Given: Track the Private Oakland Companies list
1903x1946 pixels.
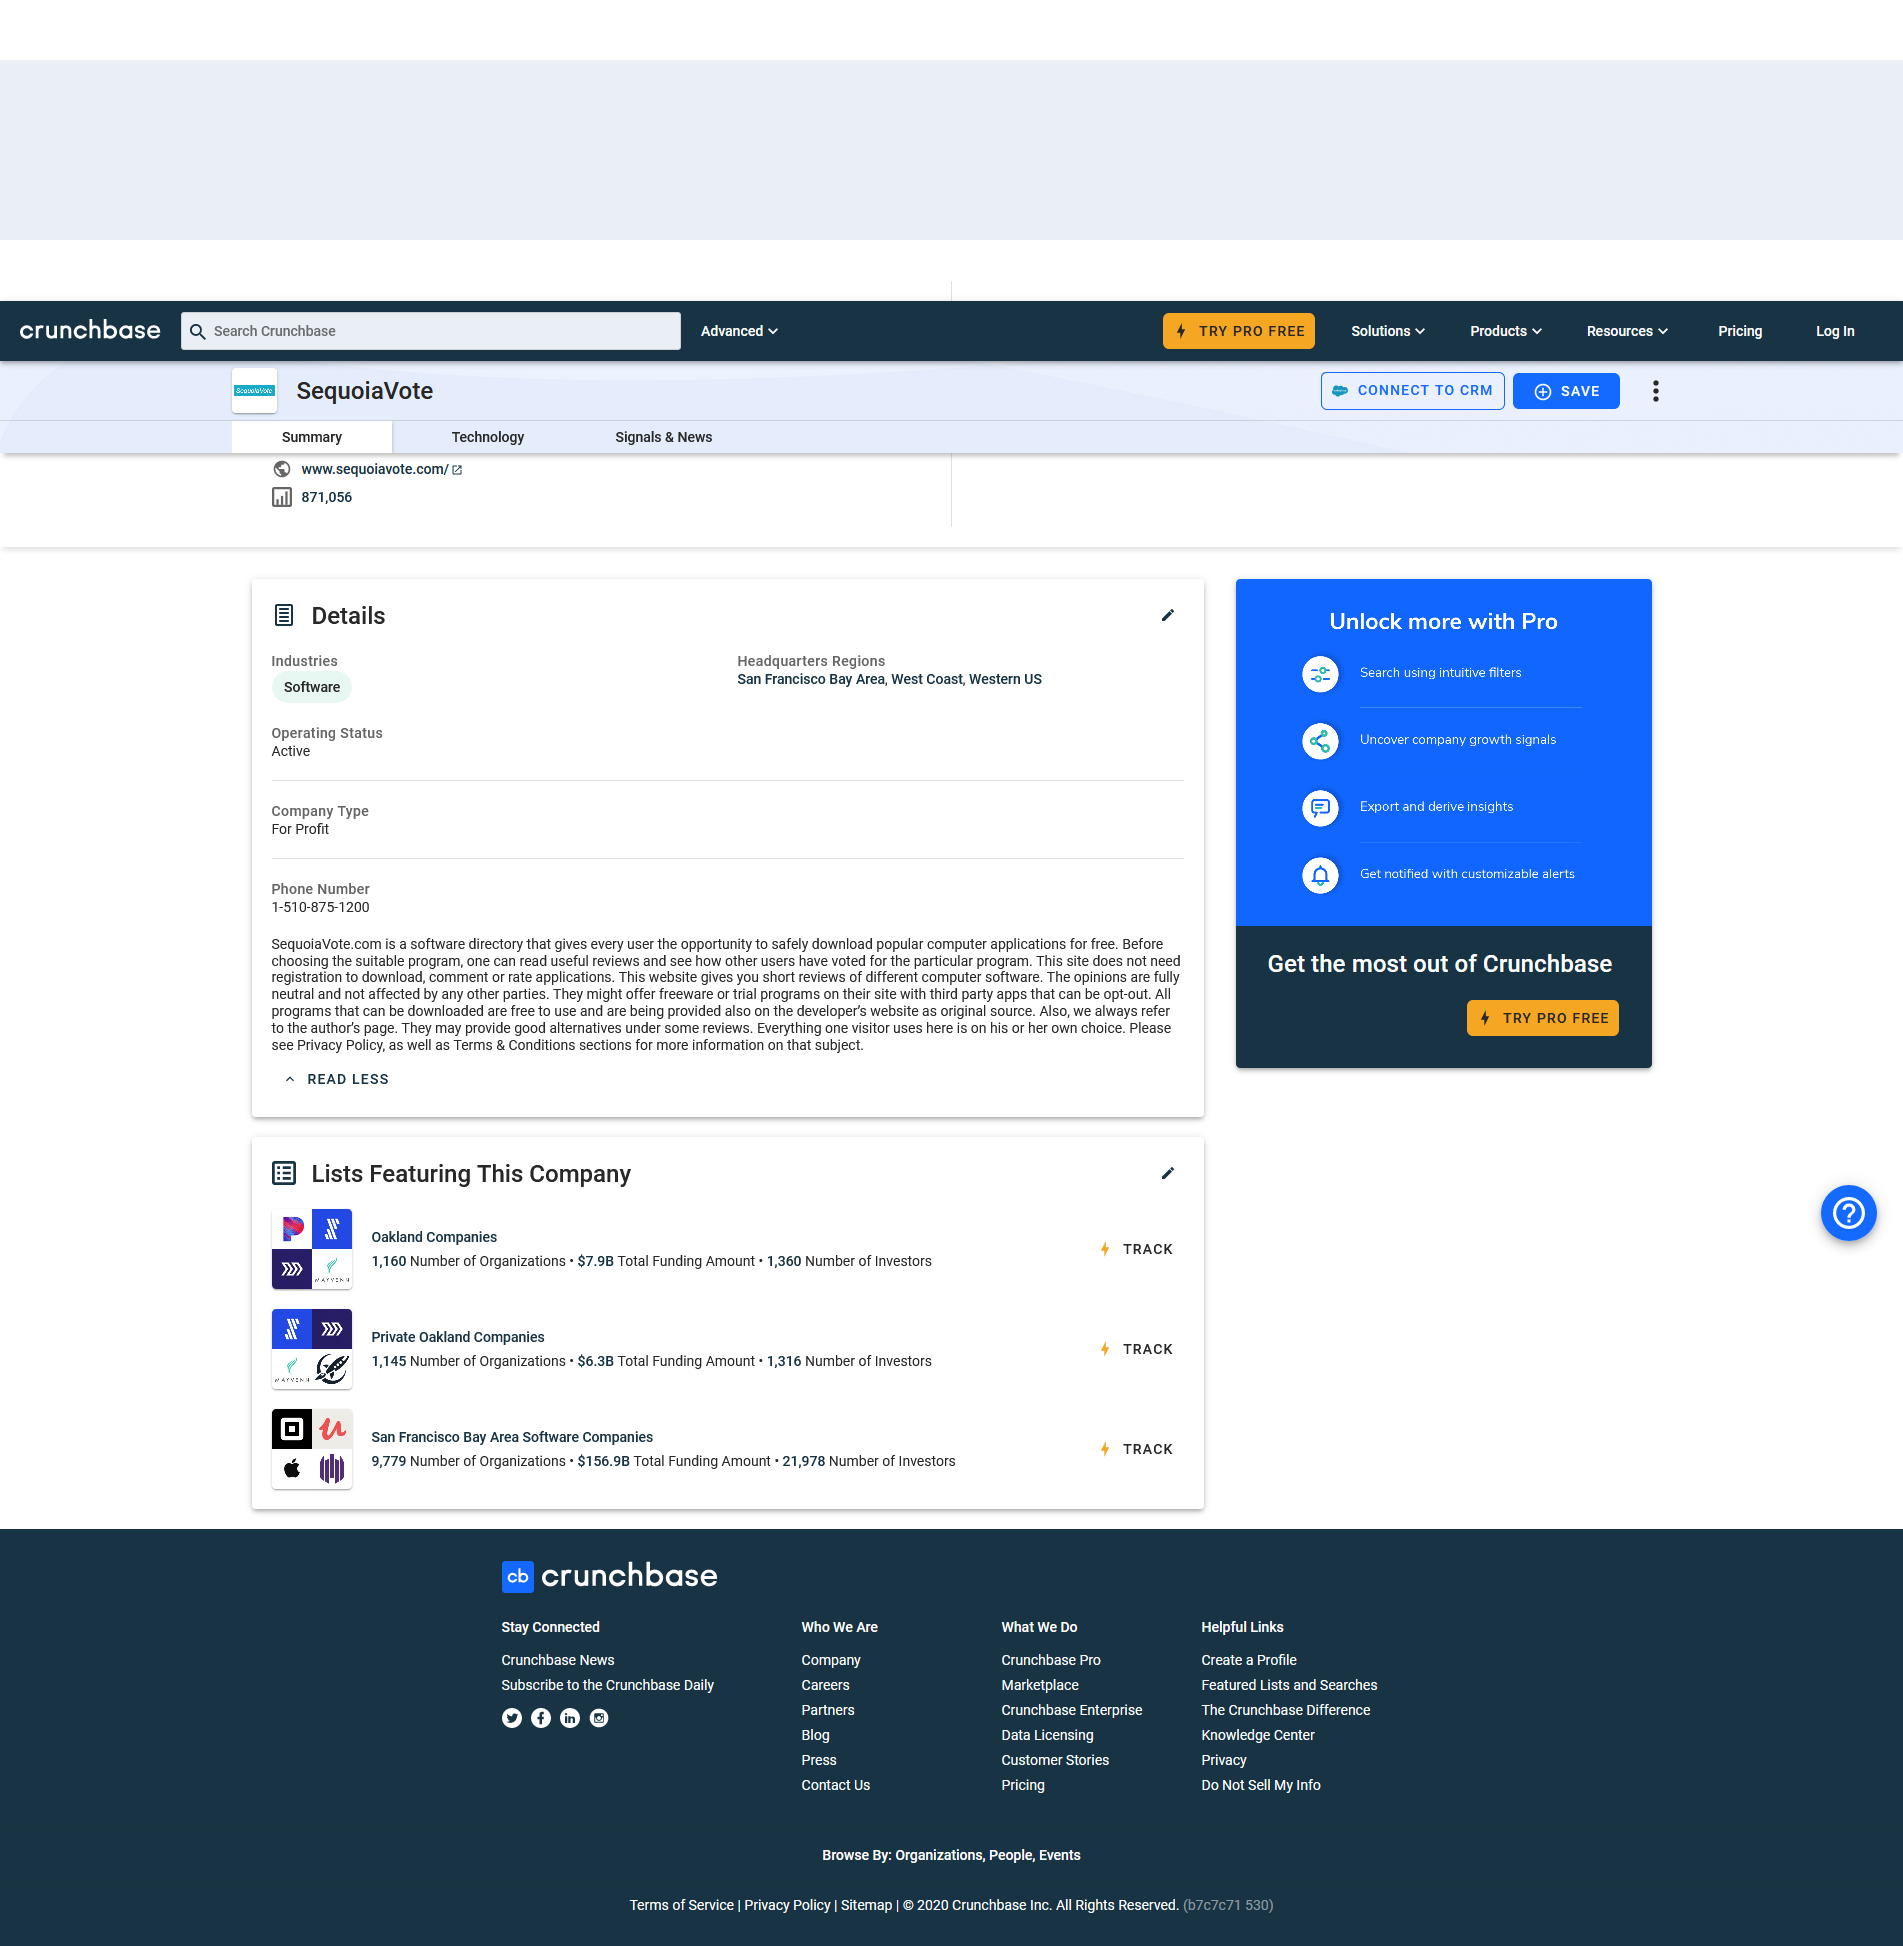Looking at the screenshot, I should pyautogui.click(x=1136, y=1349).
